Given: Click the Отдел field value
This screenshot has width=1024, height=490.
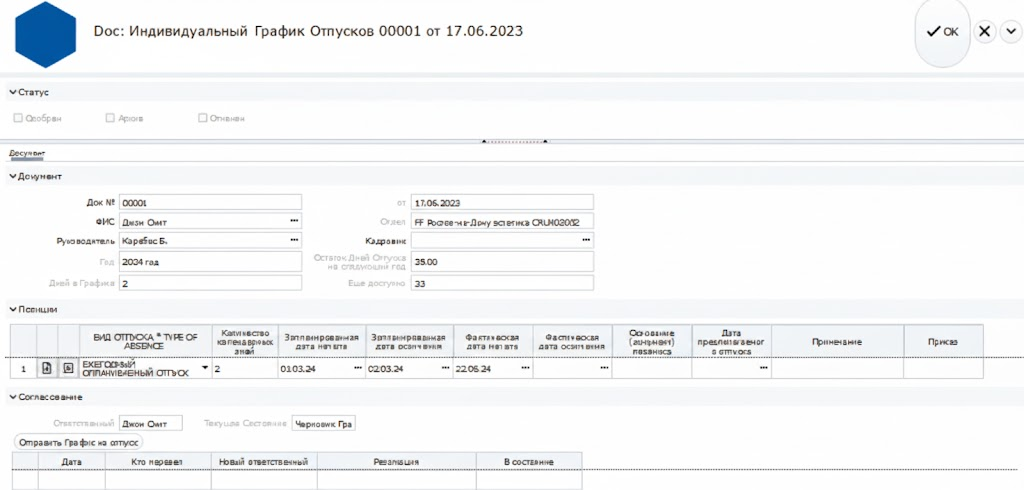Looking at the screenshot, I should [502, 221].
